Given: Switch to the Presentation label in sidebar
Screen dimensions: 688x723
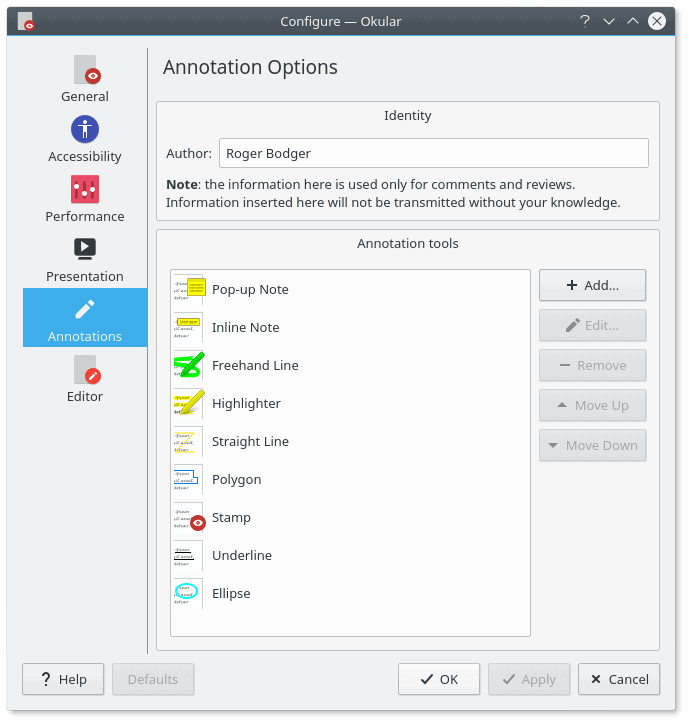Looking at the screenshot, I should pyautogui.click(x=85, y=276).
